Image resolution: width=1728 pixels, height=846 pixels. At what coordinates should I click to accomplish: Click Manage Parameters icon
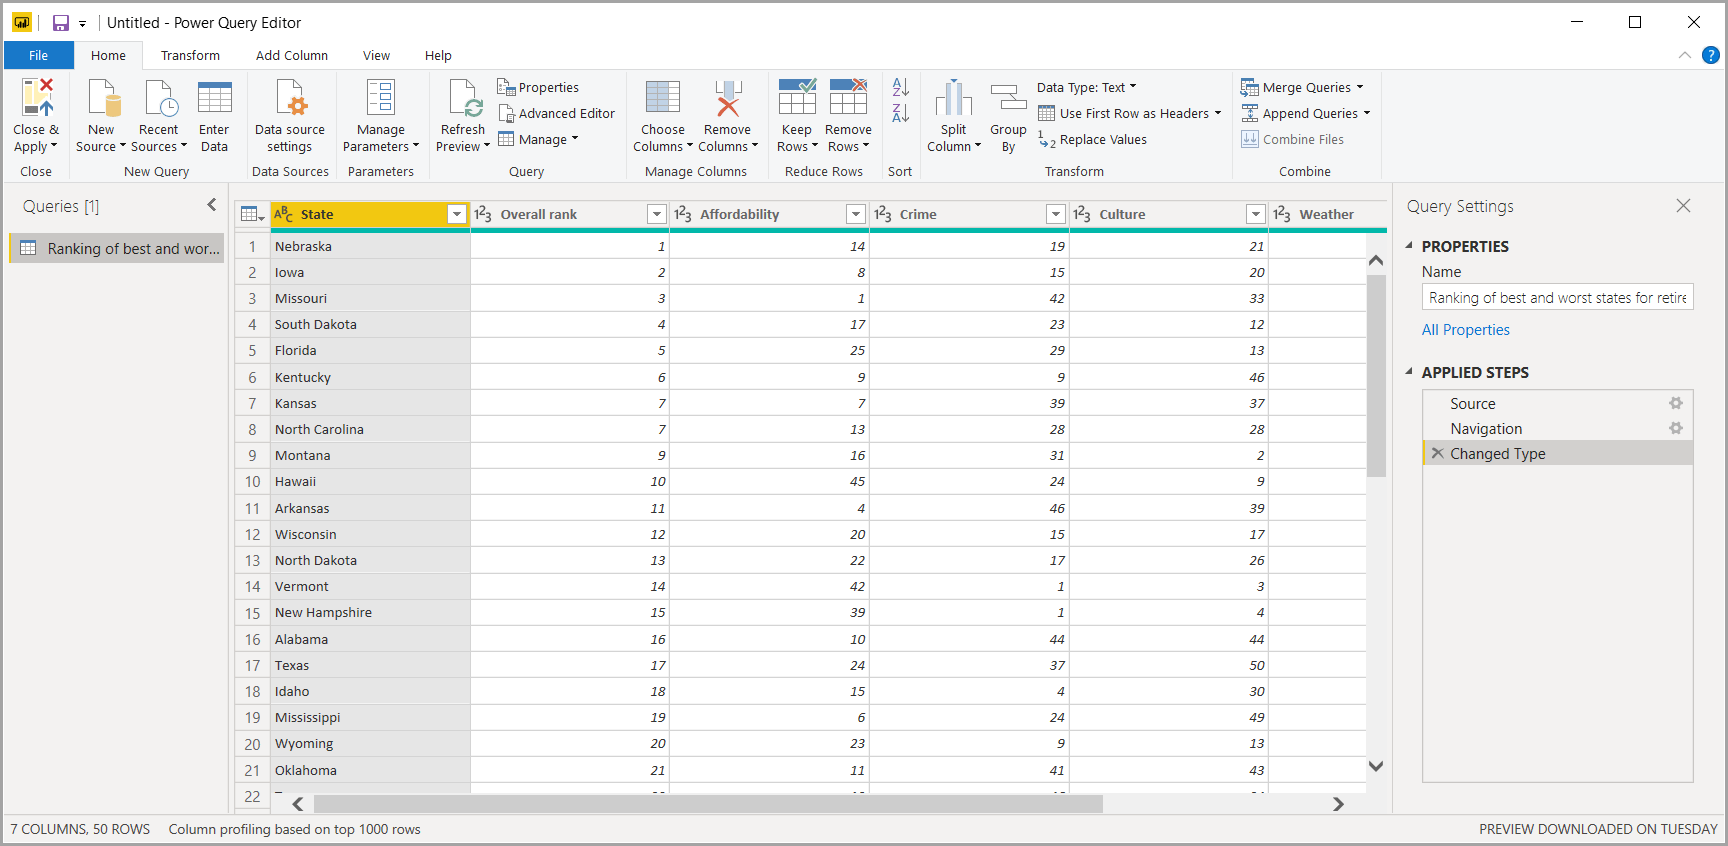pos(381,98)
